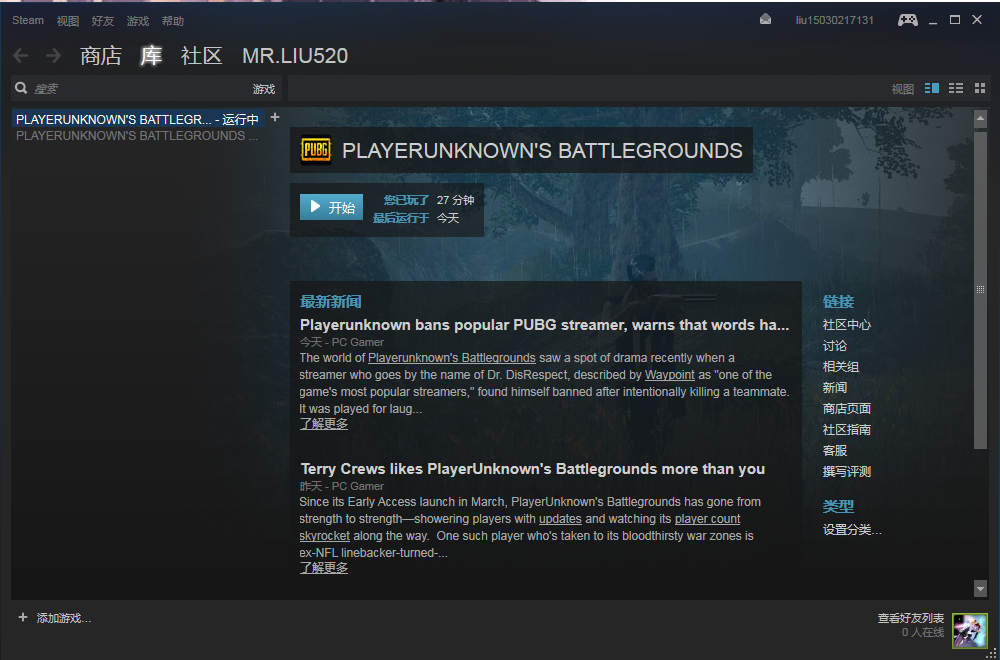Screen dimensions: 1000x660
Task: Click the vertical scrollbar thumb
Action: click(x=980, y=290)
